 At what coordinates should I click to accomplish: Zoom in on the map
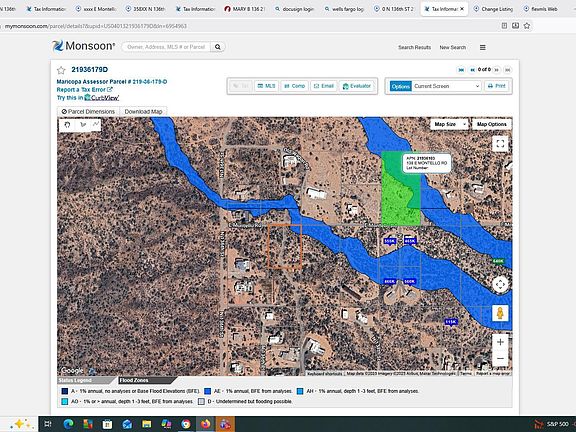point(500,342)
